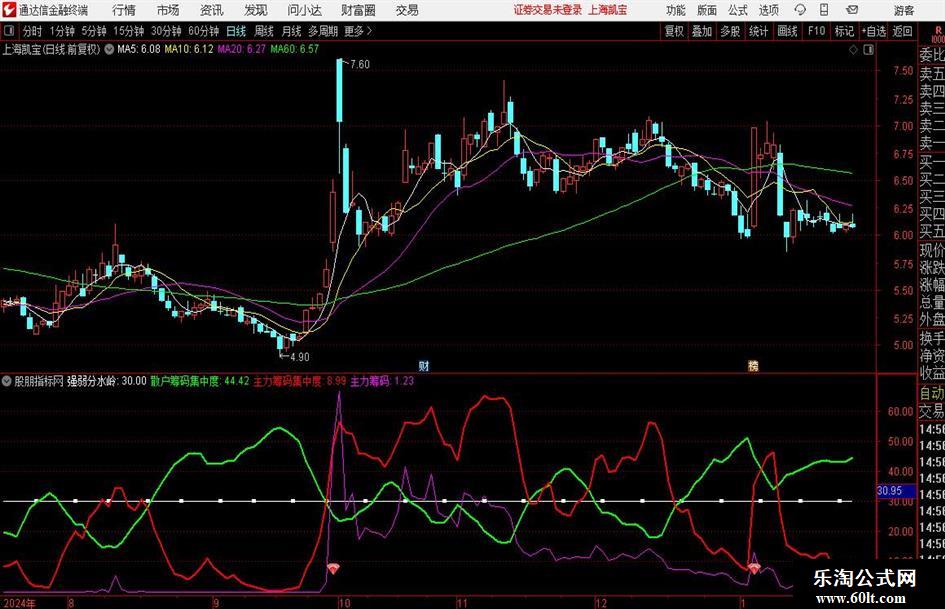Switch to 30分钟 period
945x609 pixels.
(166, 31)
